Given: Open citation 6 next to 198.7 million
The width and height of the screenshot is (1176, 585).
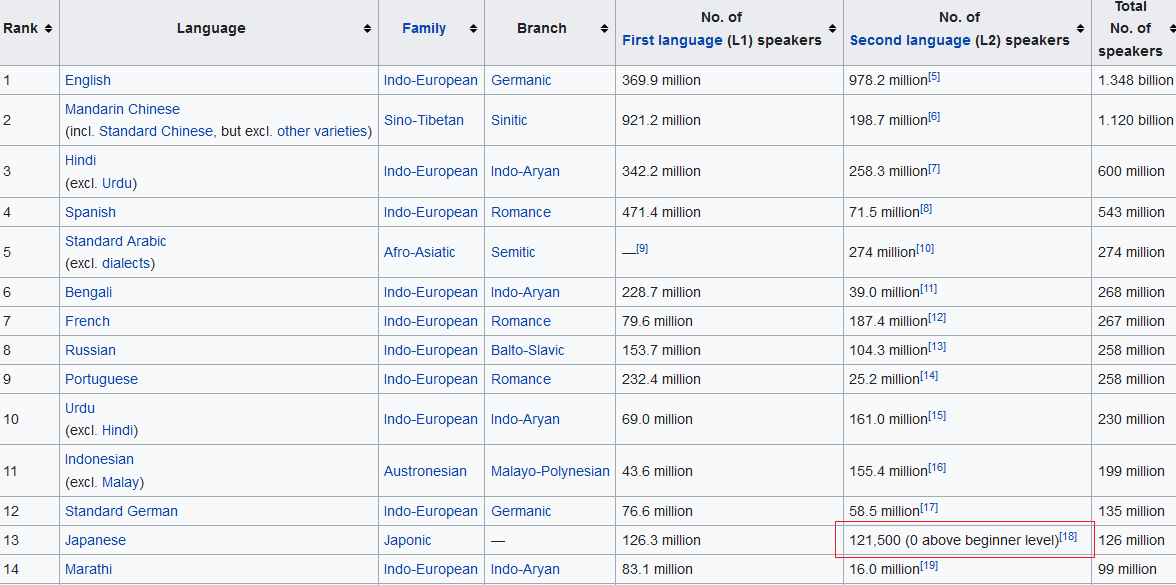Looking at the screenshot, I should 934,116.
